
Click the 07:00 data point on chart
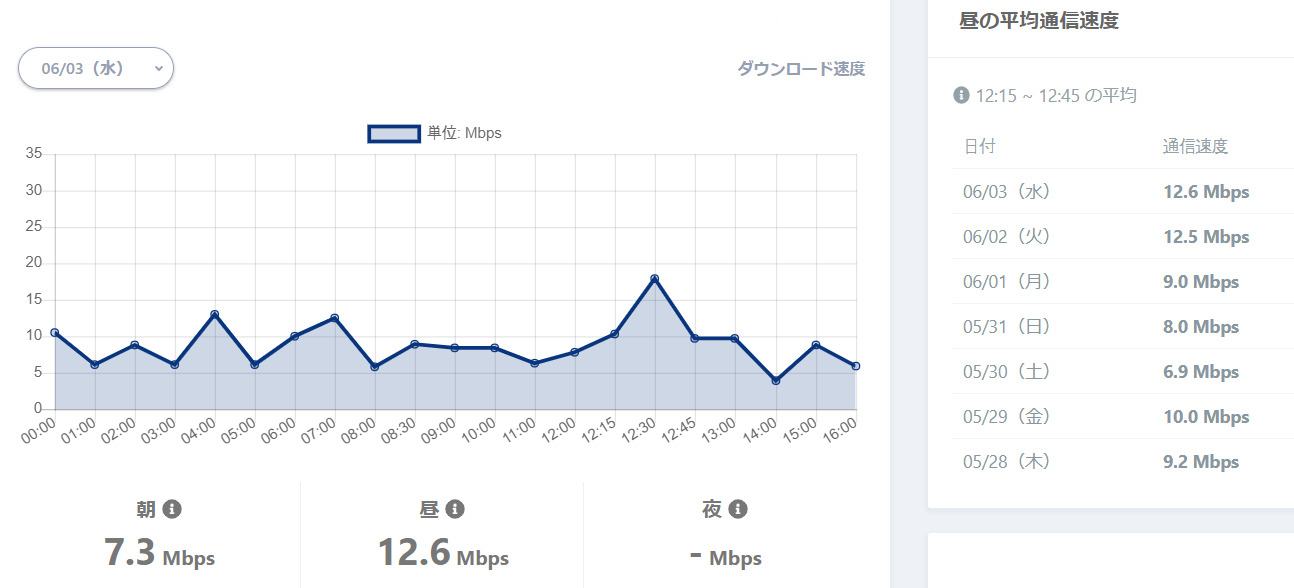(x=334, y=318)
